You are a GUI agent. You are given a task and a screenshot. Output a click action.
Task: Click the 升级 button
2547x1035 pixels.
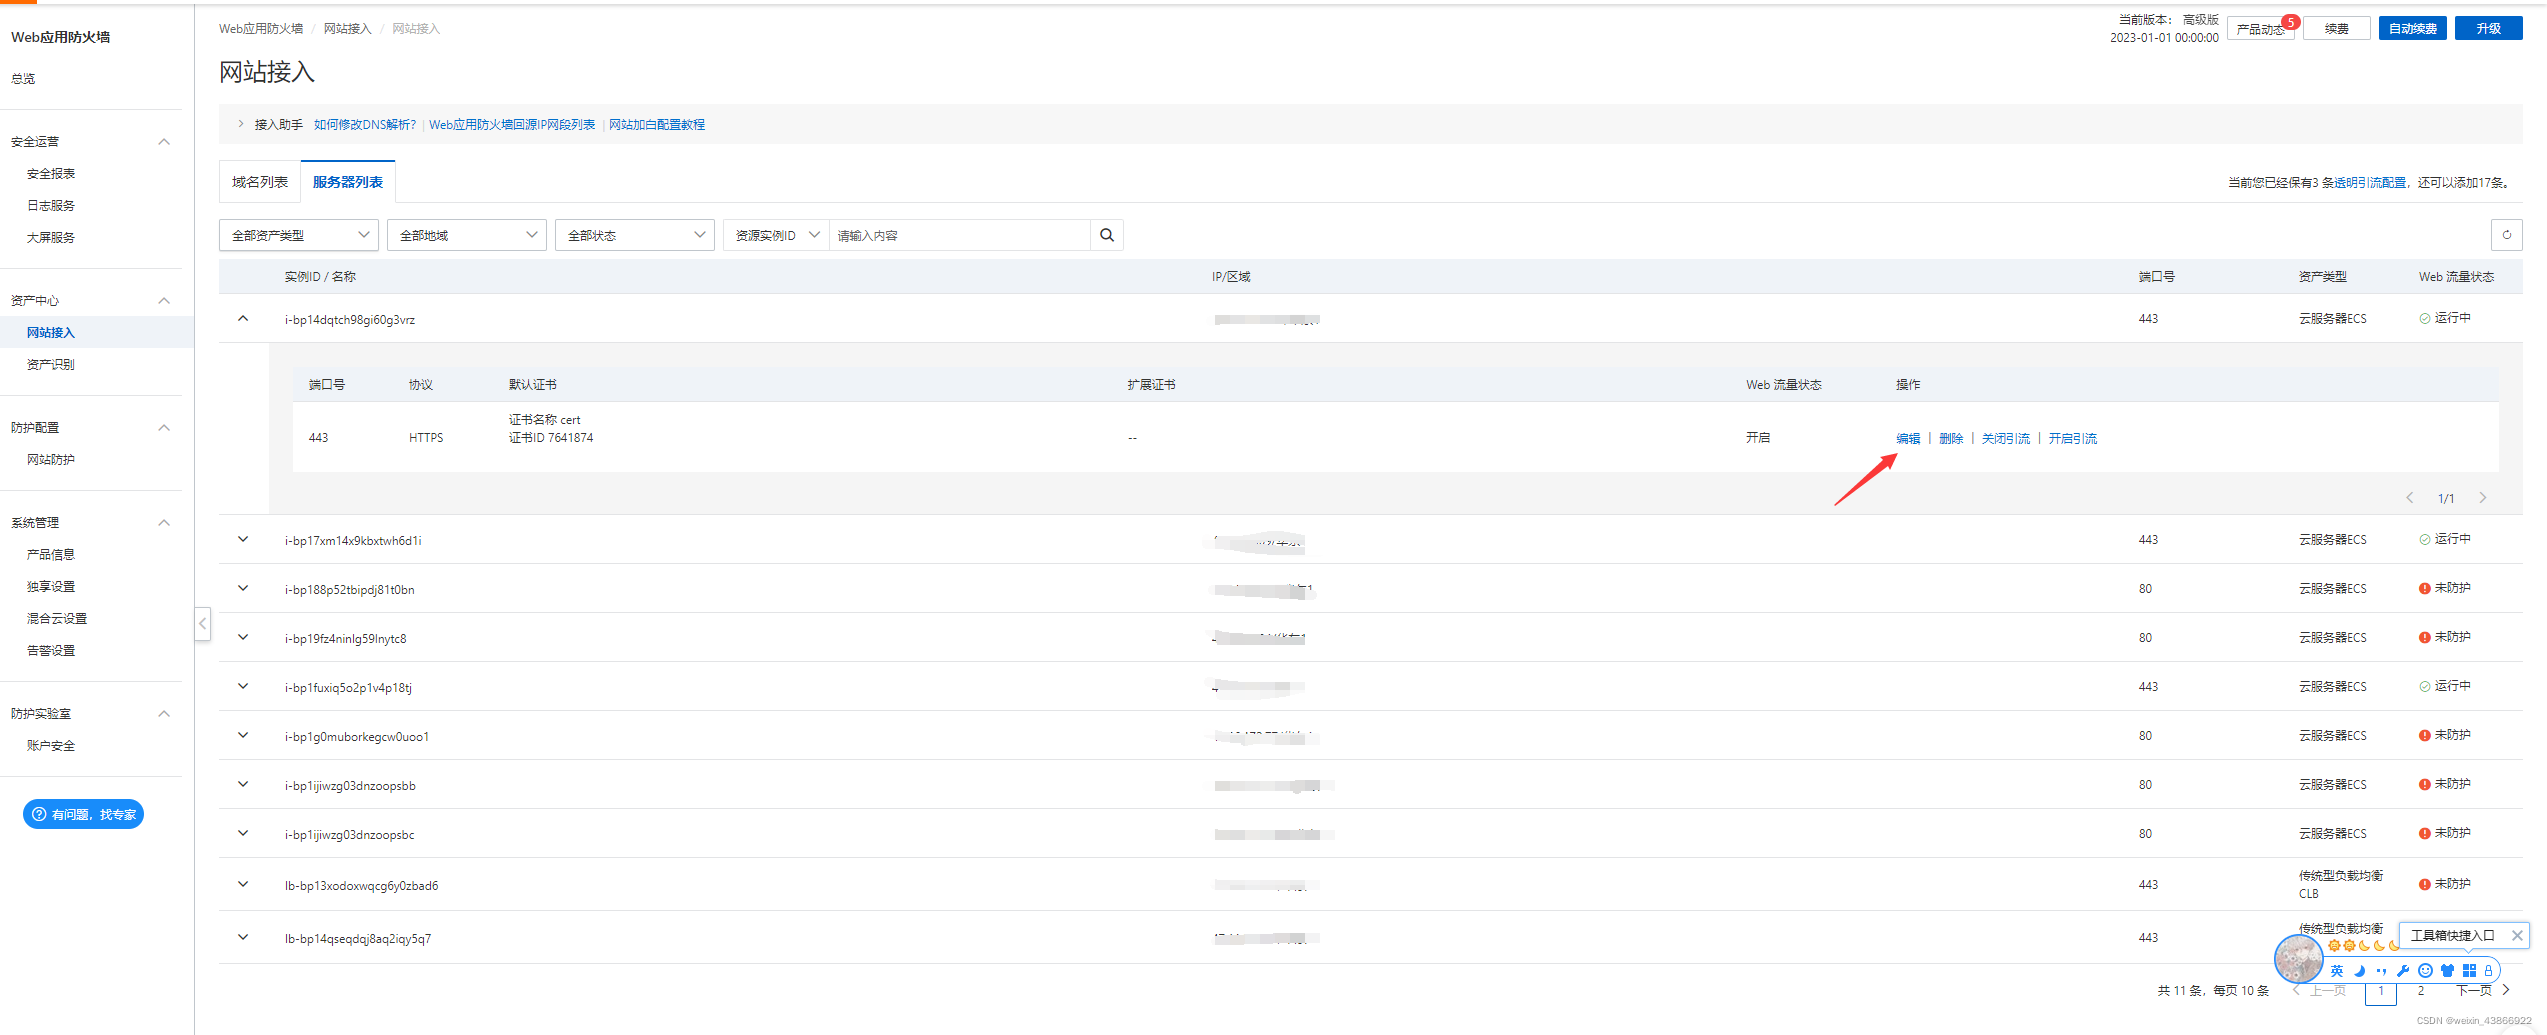coord(2488,29)
